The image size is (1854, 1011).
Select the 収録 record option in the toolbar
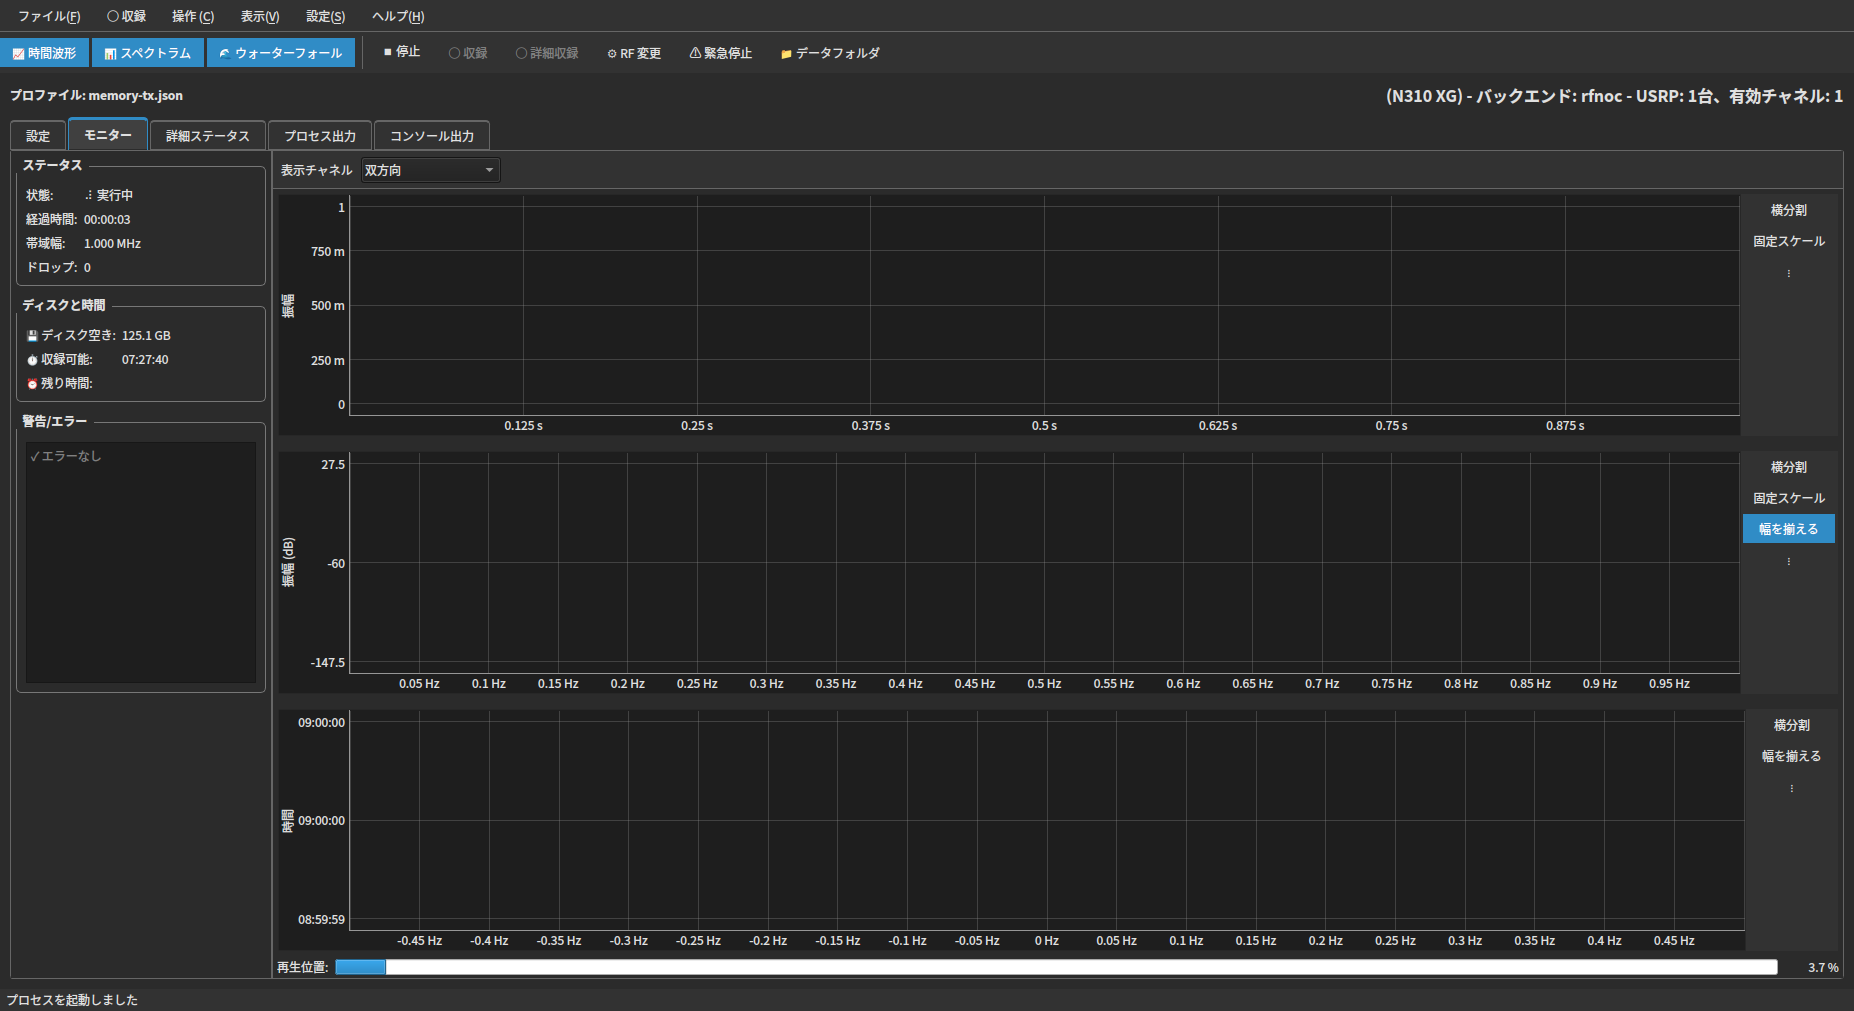pyautogui.click(x=468, y=53)
